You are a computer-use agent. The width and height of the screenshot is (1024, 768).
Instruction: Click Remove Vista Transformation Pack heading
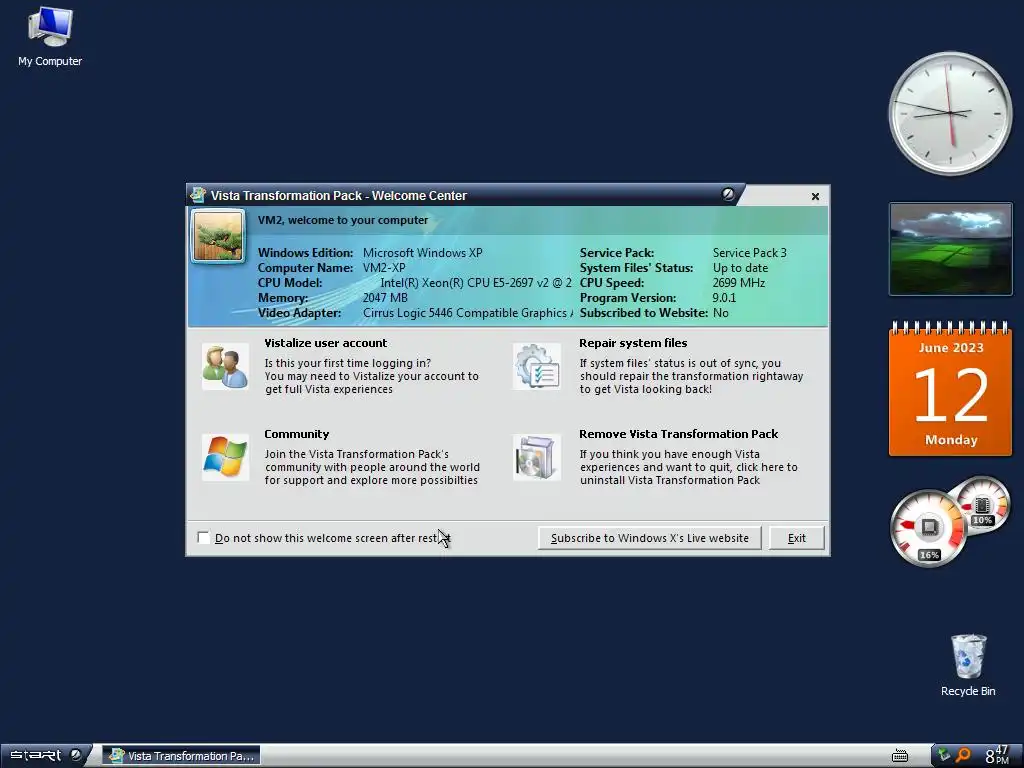[679, 434]
